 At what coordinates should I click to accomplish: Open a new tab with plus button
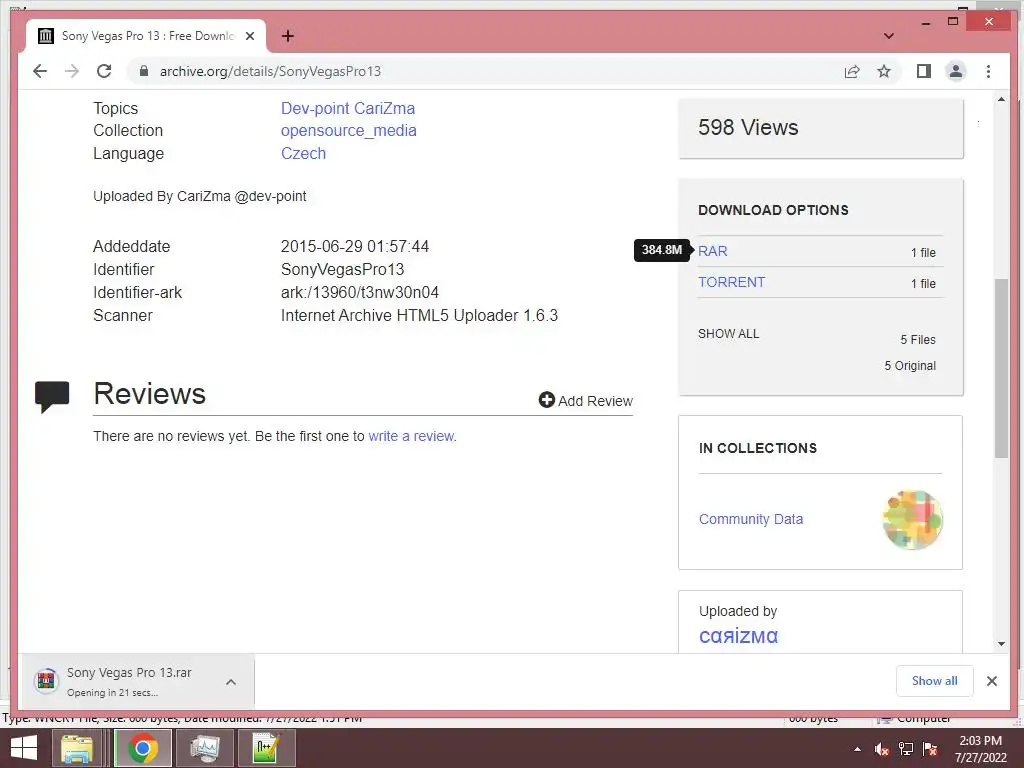click(287, 36)
